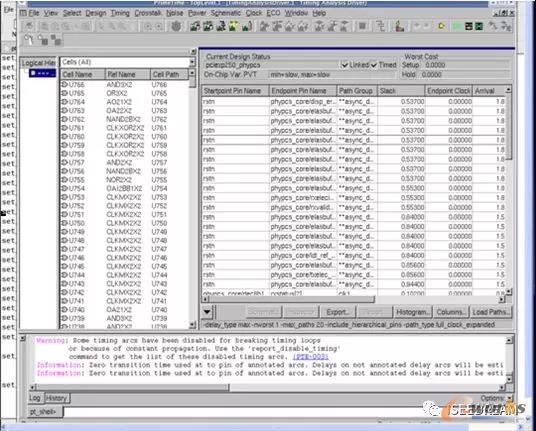Image resolution: width=536 pixels, height=431 pixels.
Task: Open the ECO menu
Action: (x=273, y=13)
